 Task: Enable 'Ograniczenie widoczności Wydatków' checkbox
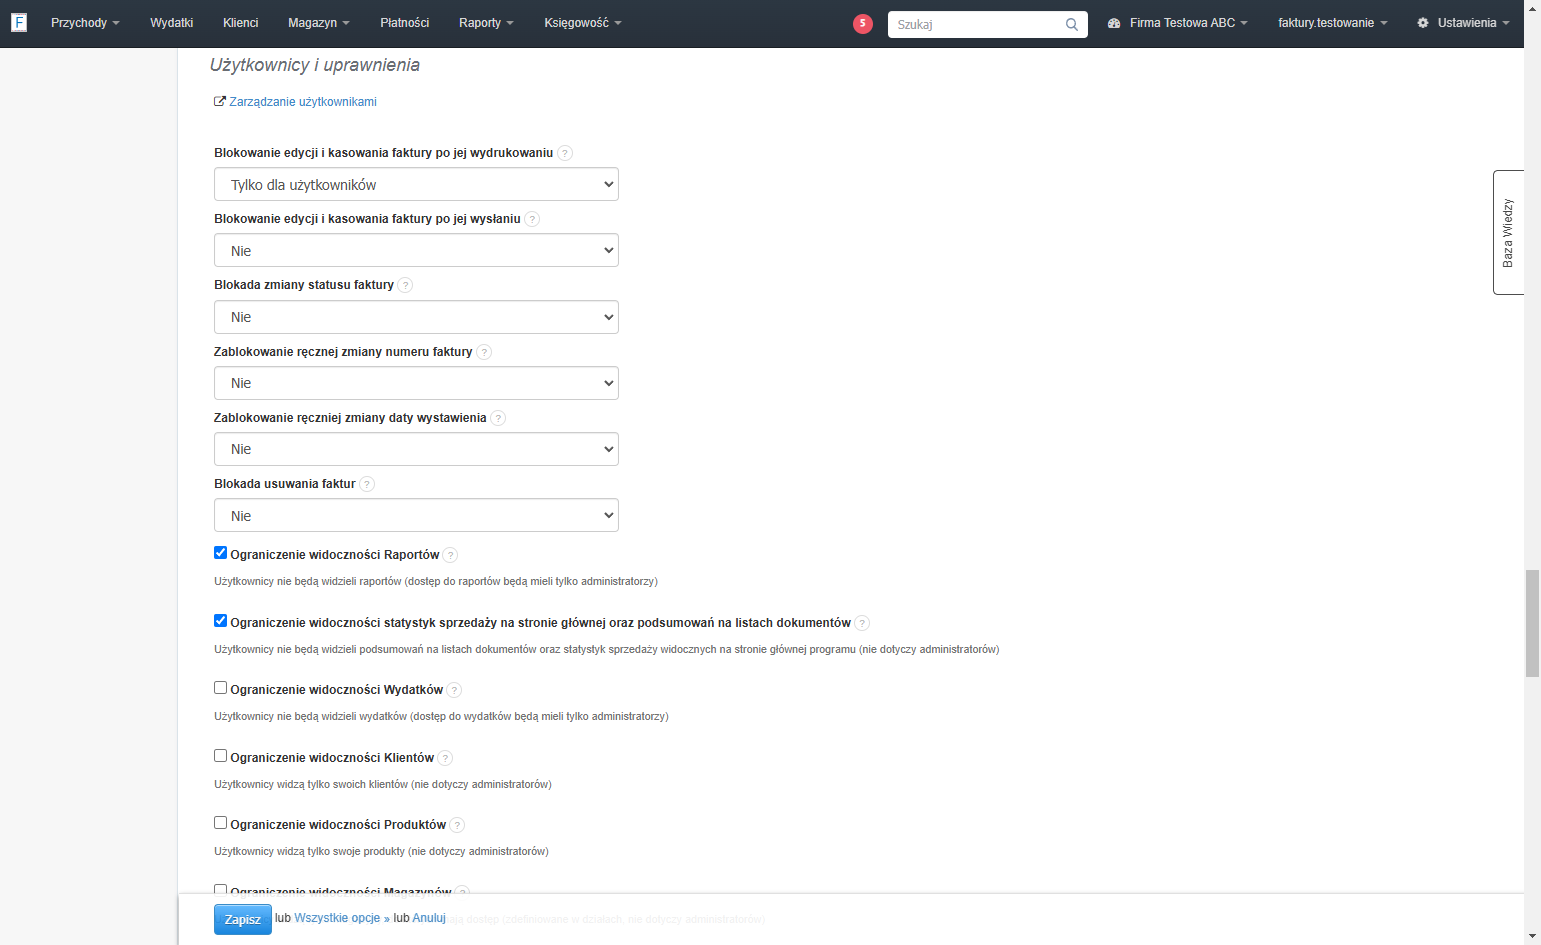tap(221, 688)
